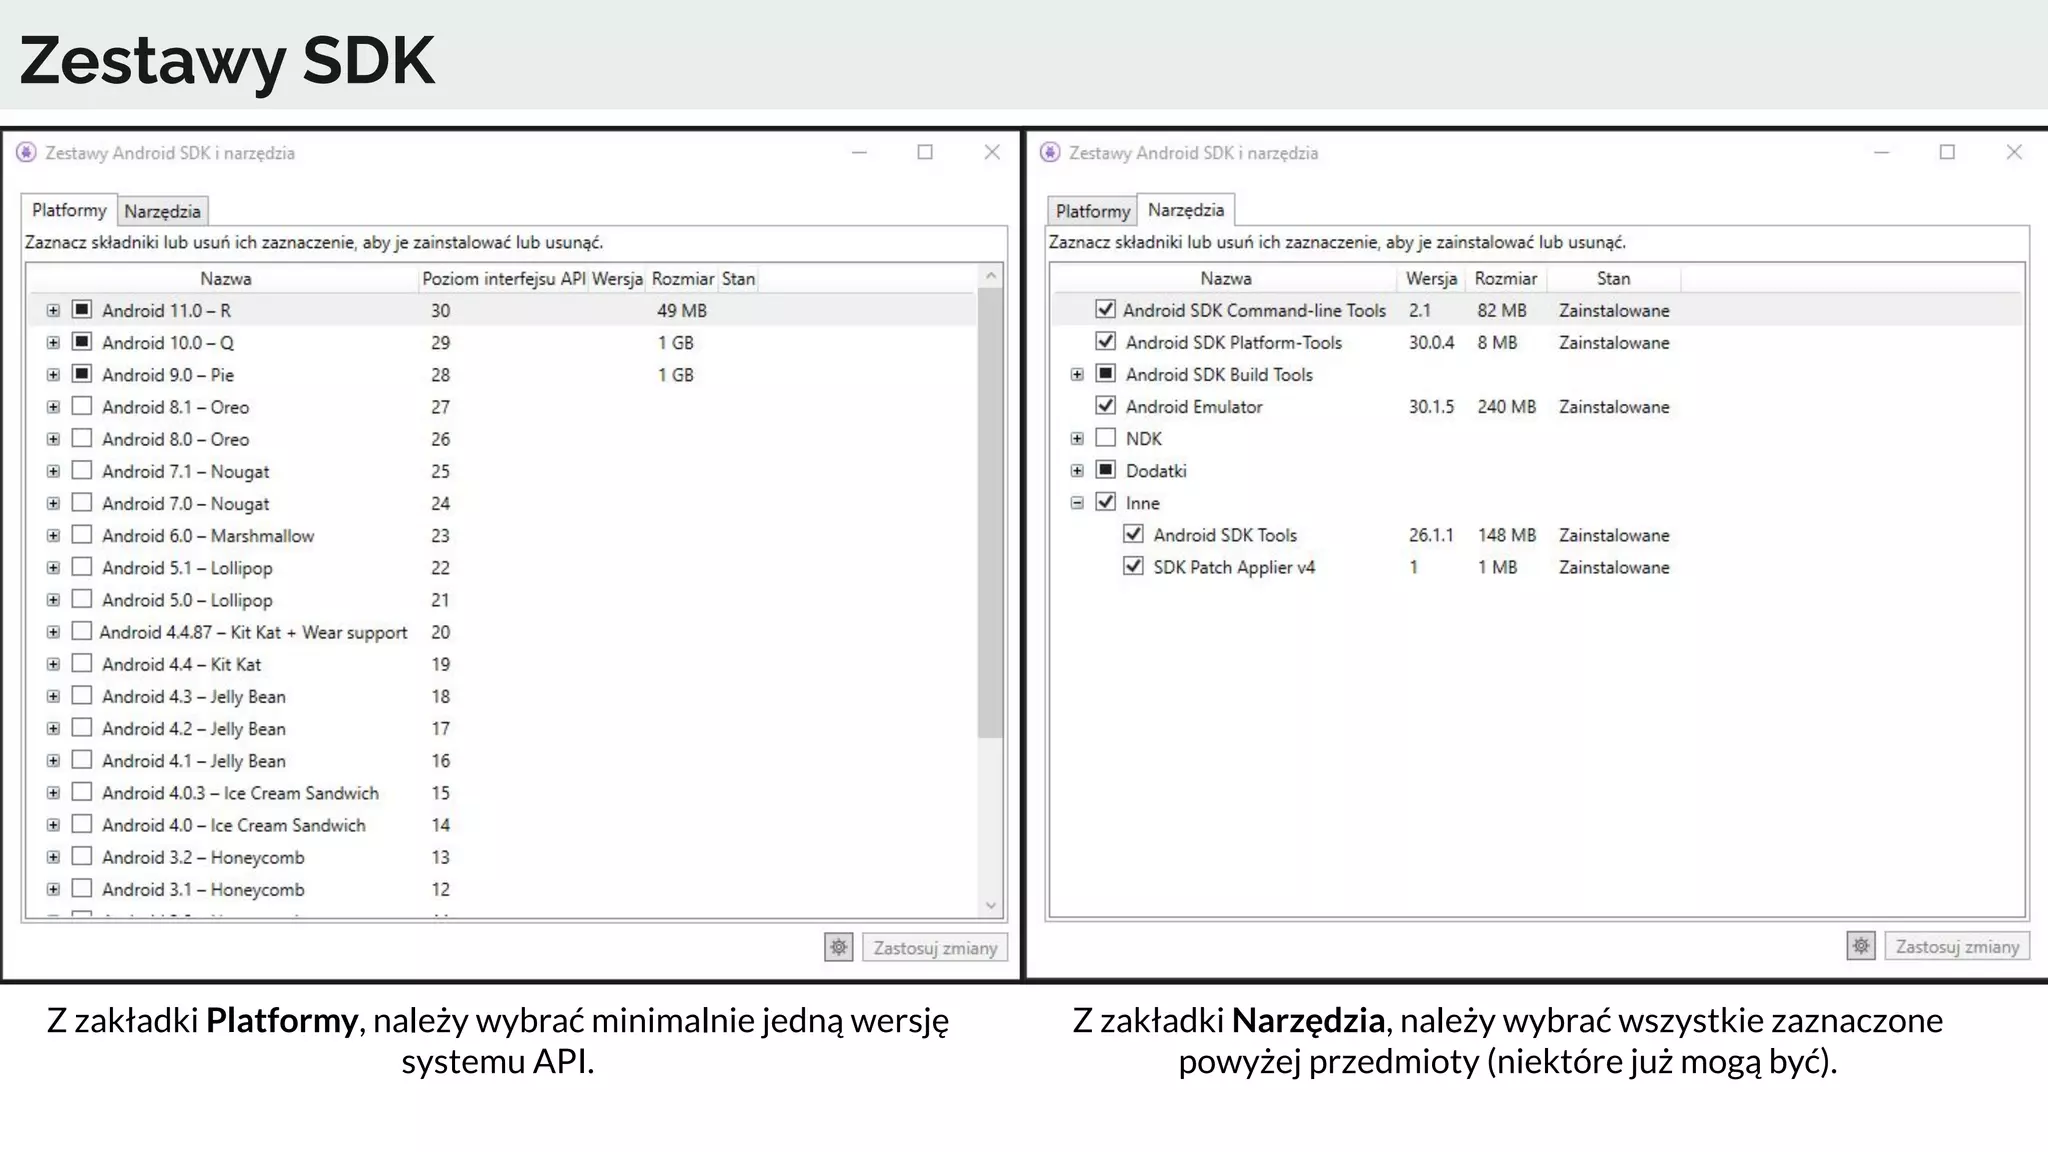Check the Android 6.0 – Marshmallow checkbox
This screenshot has height=1152, width=2048.
point(82,534)
